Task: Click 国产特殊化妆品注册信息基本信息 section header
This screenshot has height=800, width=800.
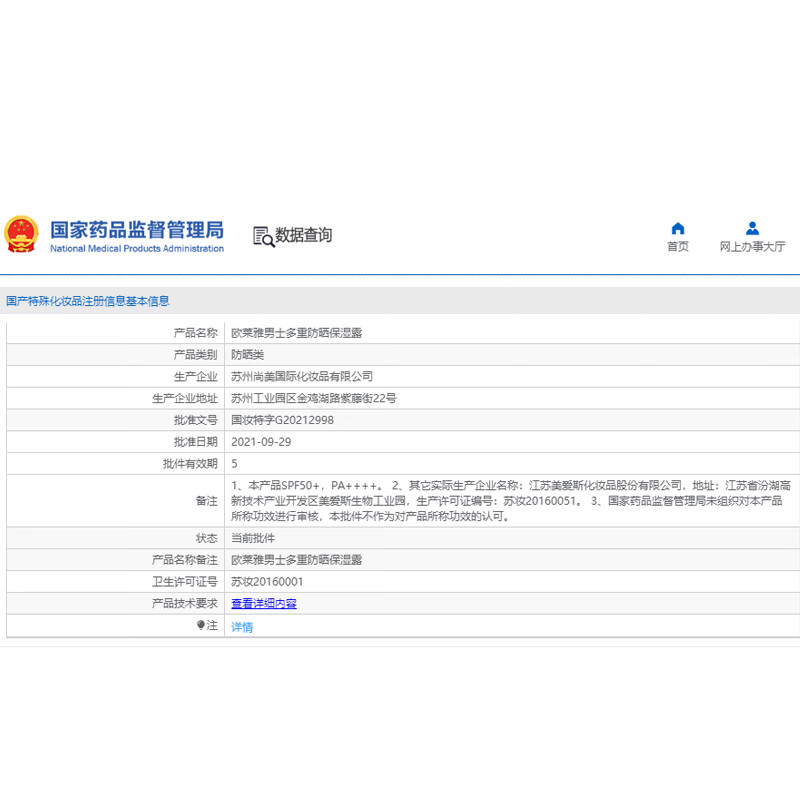Action: click(88, 301)
